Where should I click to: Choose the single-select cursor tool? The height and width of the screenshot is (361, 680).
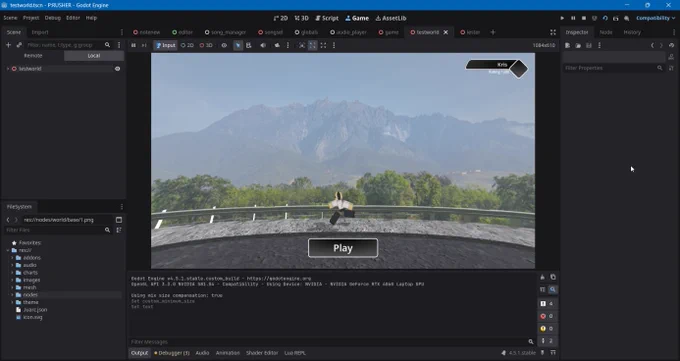click(x=238, y=45)
